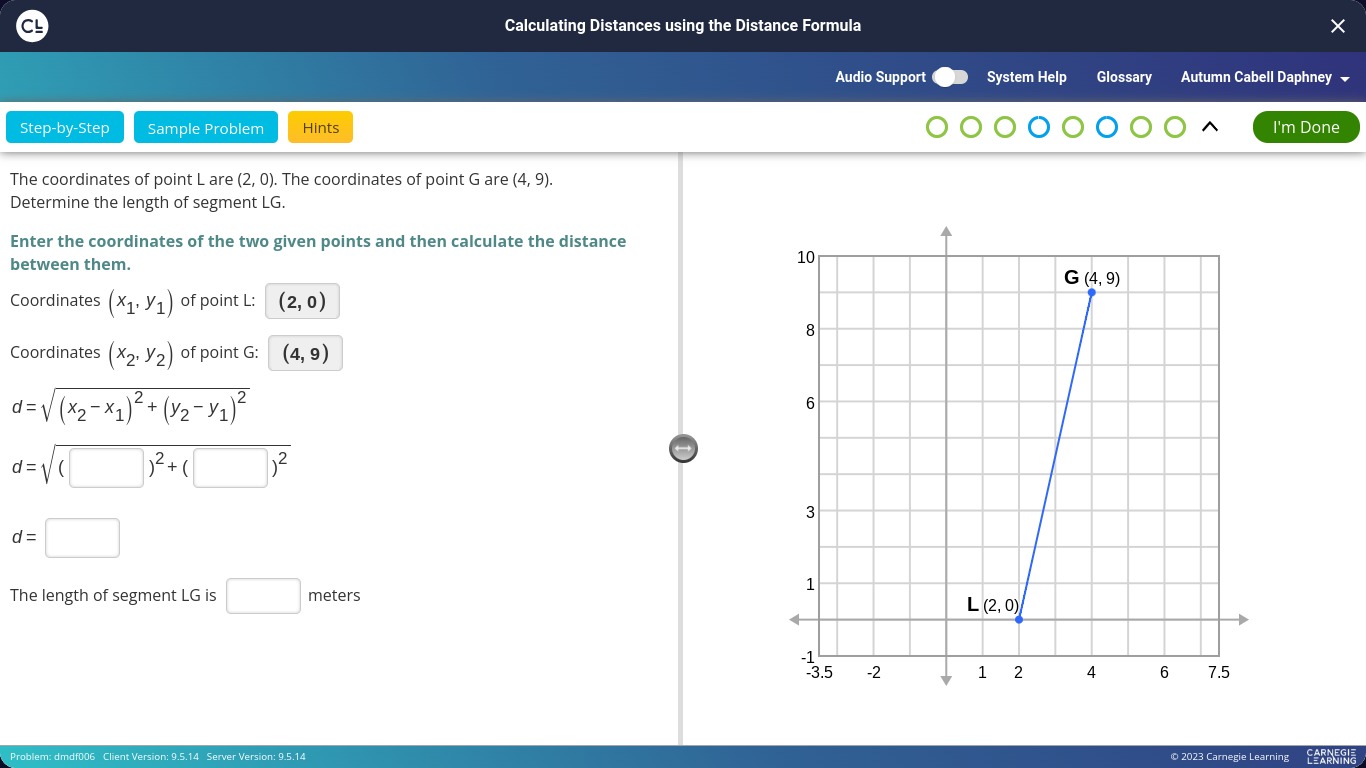Click the Carnegie Learning CL logo icon
Screen dimensions: 1366x768
(x=32, y=26)
